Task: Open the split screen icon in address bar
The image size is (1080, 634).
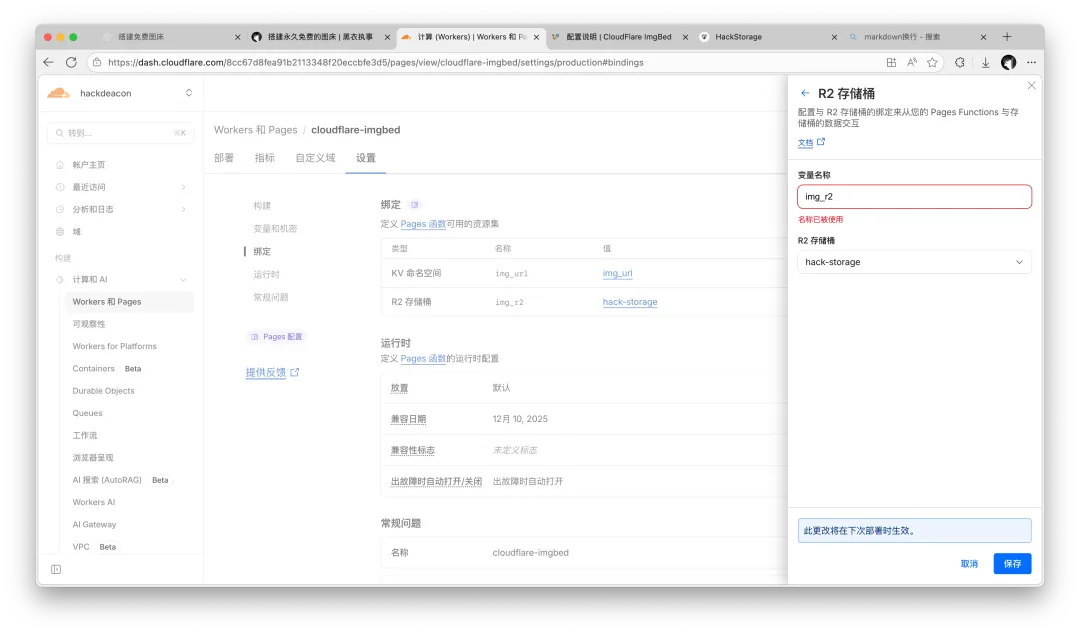Action: click(891, 62)
